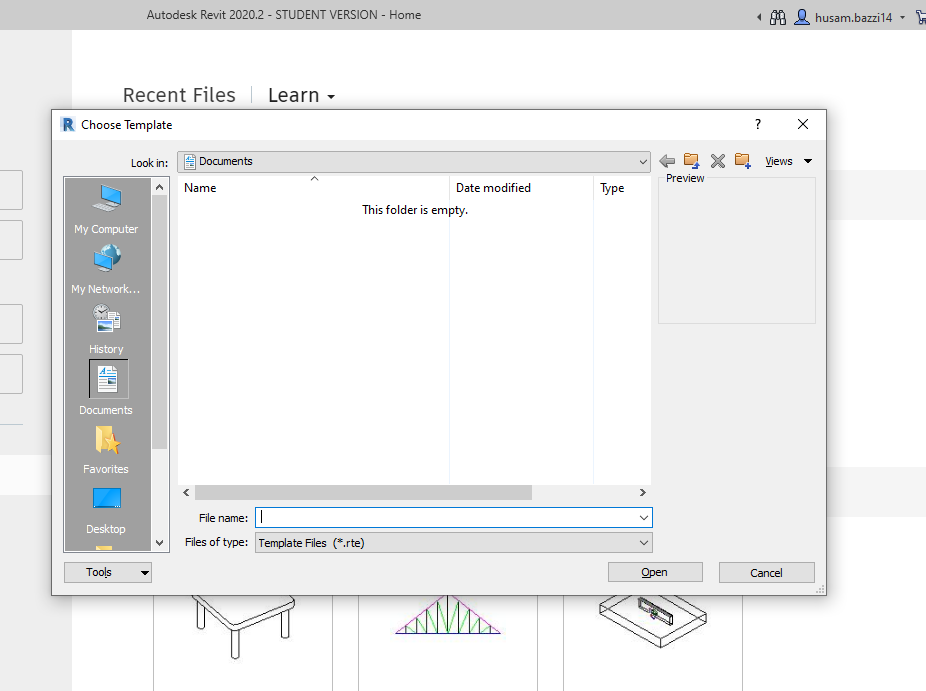The image size is (926, 691).
Task: Close the Choose Template dialog
Action: [x=803, y=124]
